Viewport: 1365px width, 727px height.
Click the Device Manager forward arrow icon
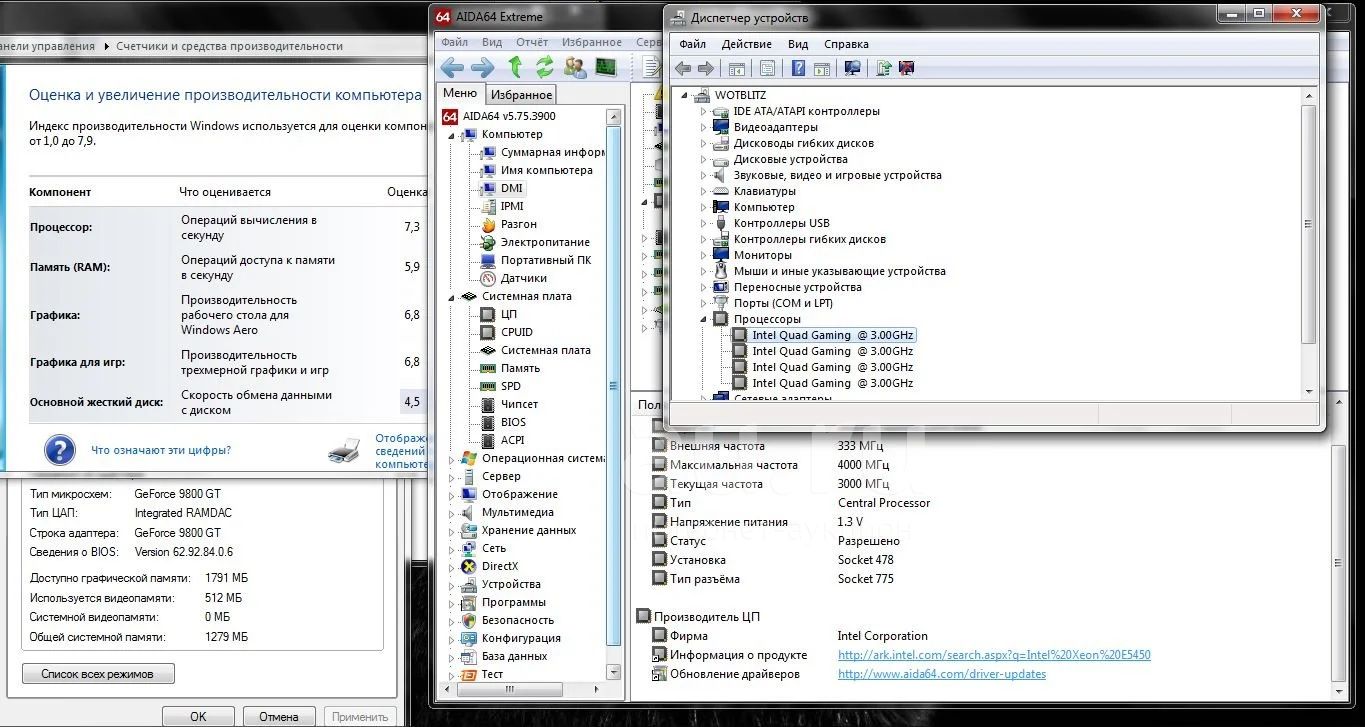706,68
